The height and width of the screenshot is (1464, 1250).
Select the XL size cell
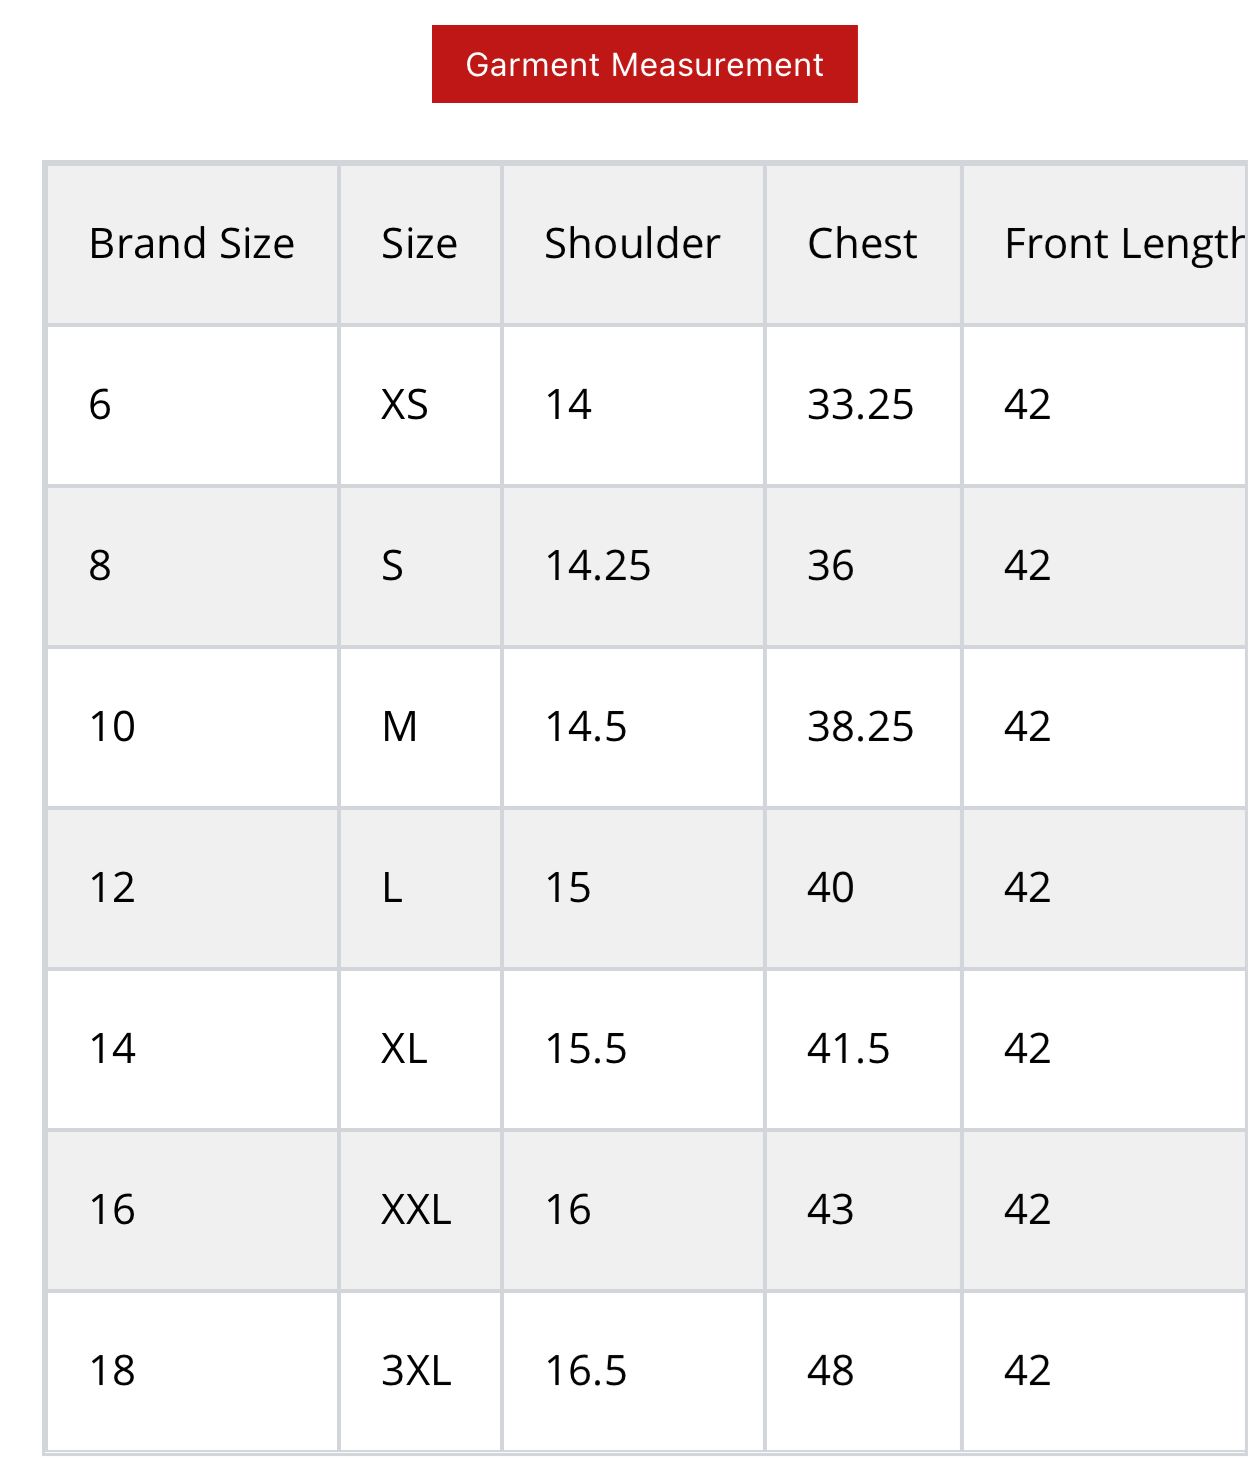point(404,1049)
